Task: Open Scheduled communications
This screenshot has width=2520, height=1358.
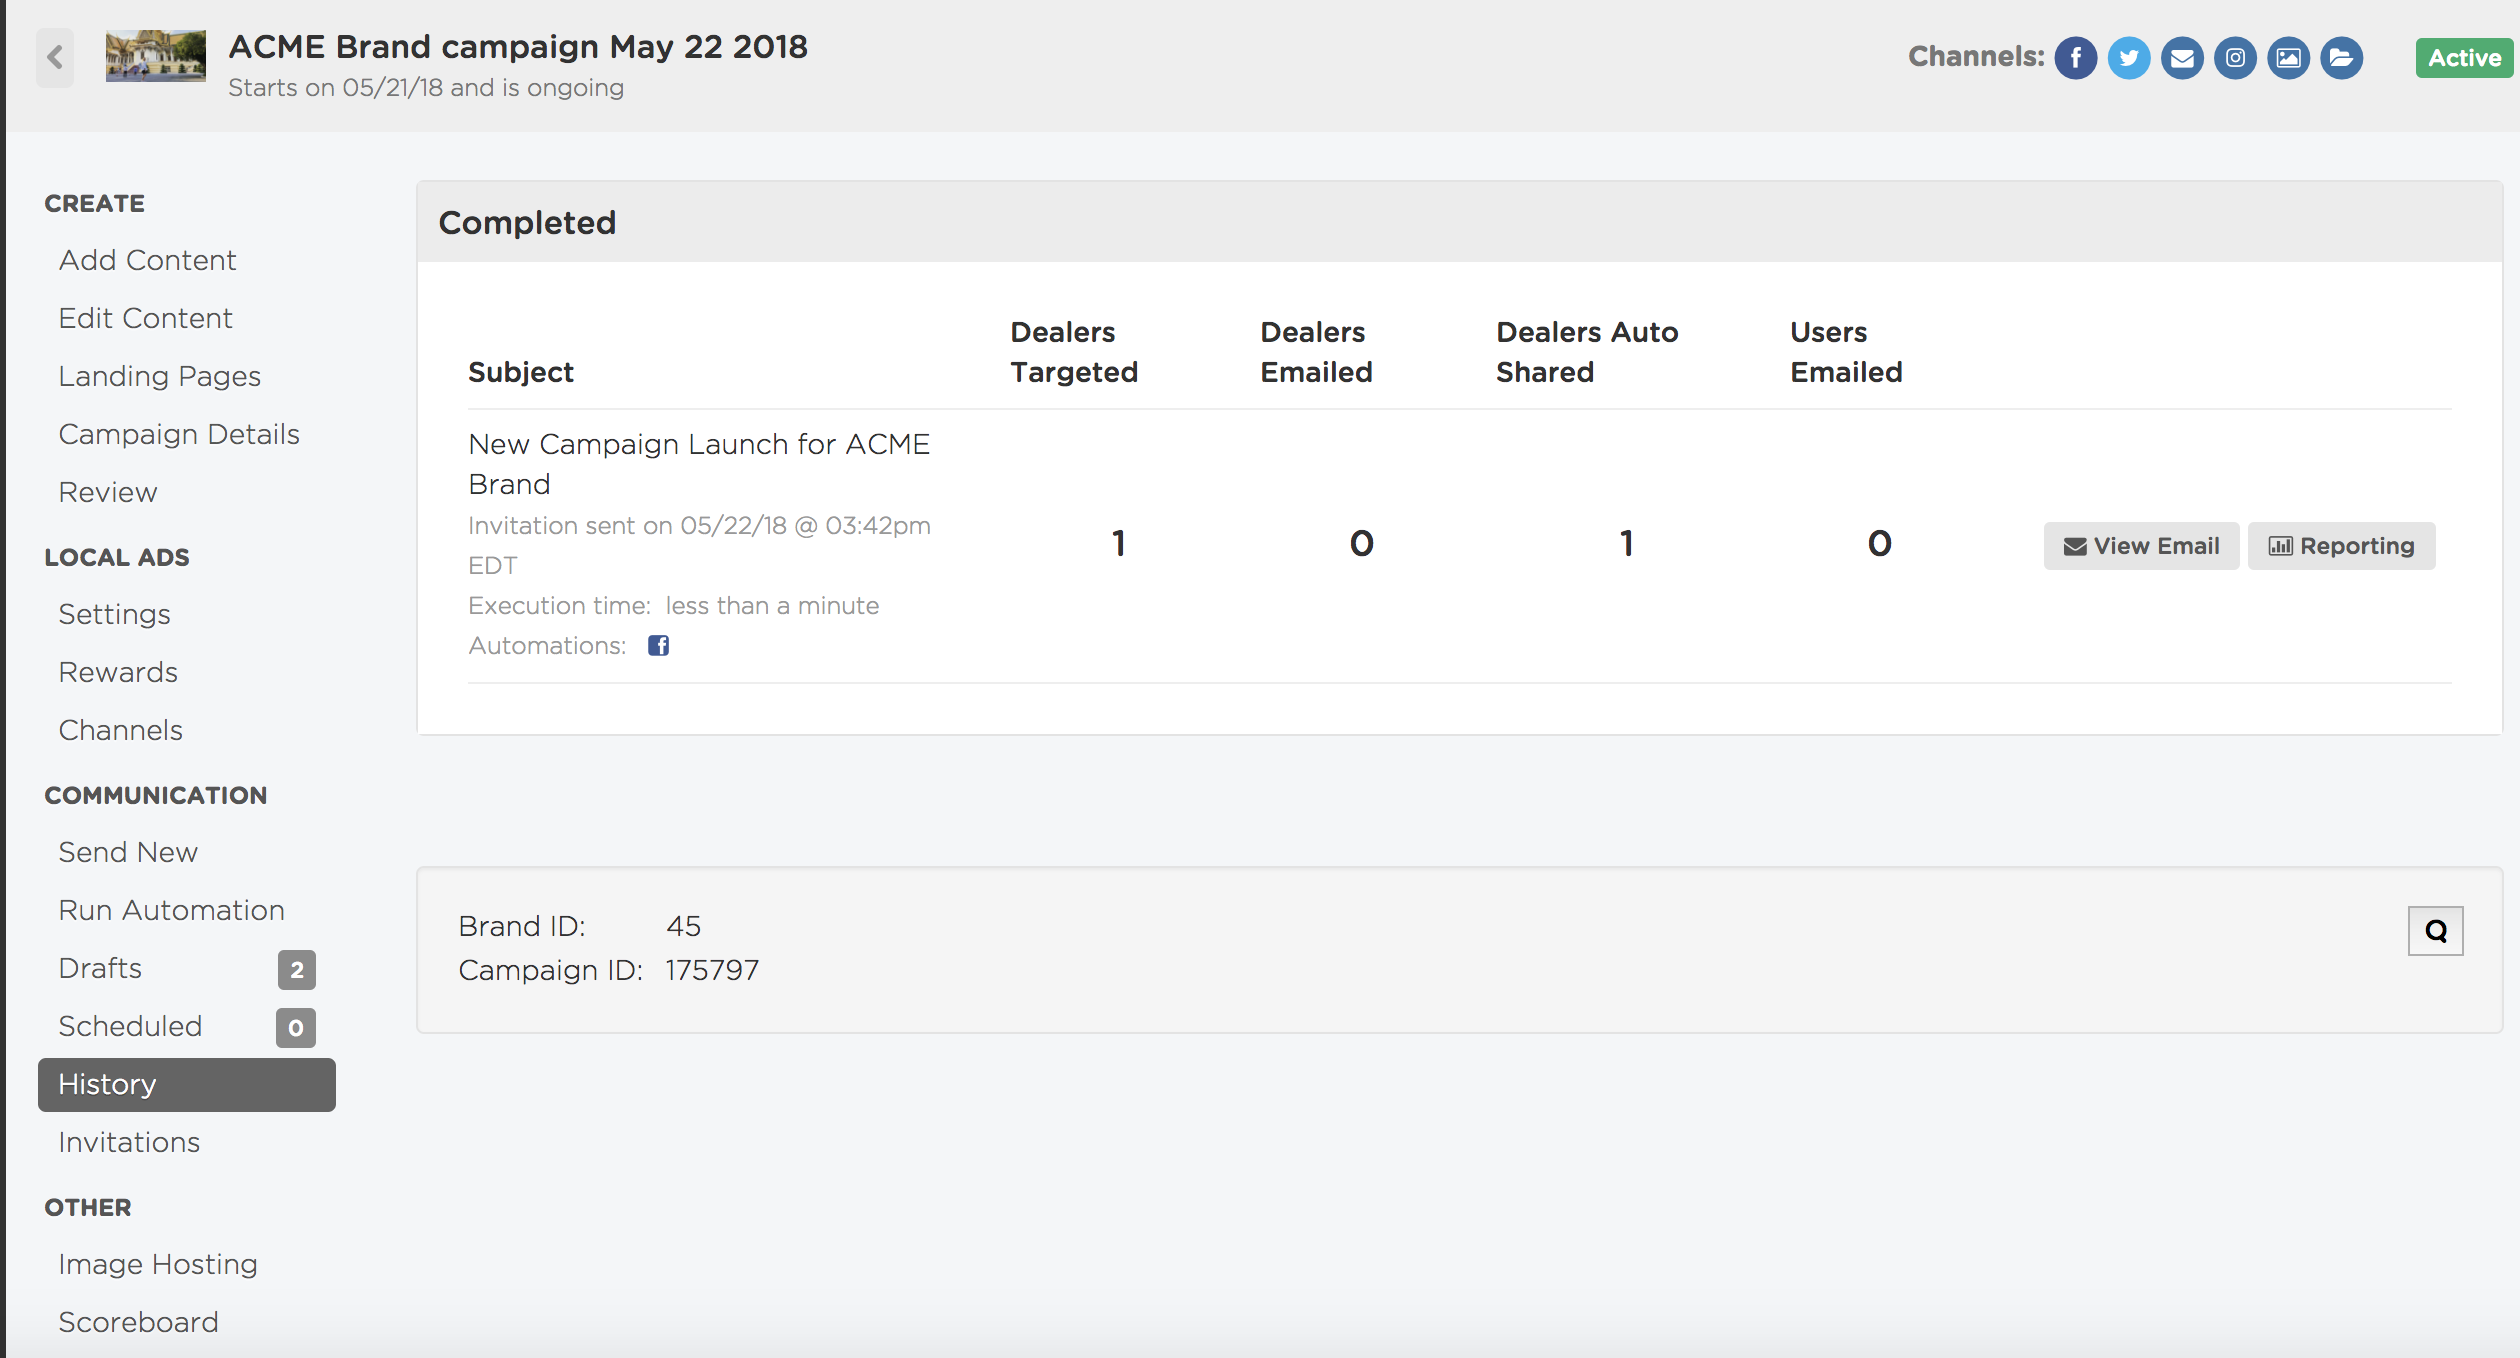Action: 130,1026
